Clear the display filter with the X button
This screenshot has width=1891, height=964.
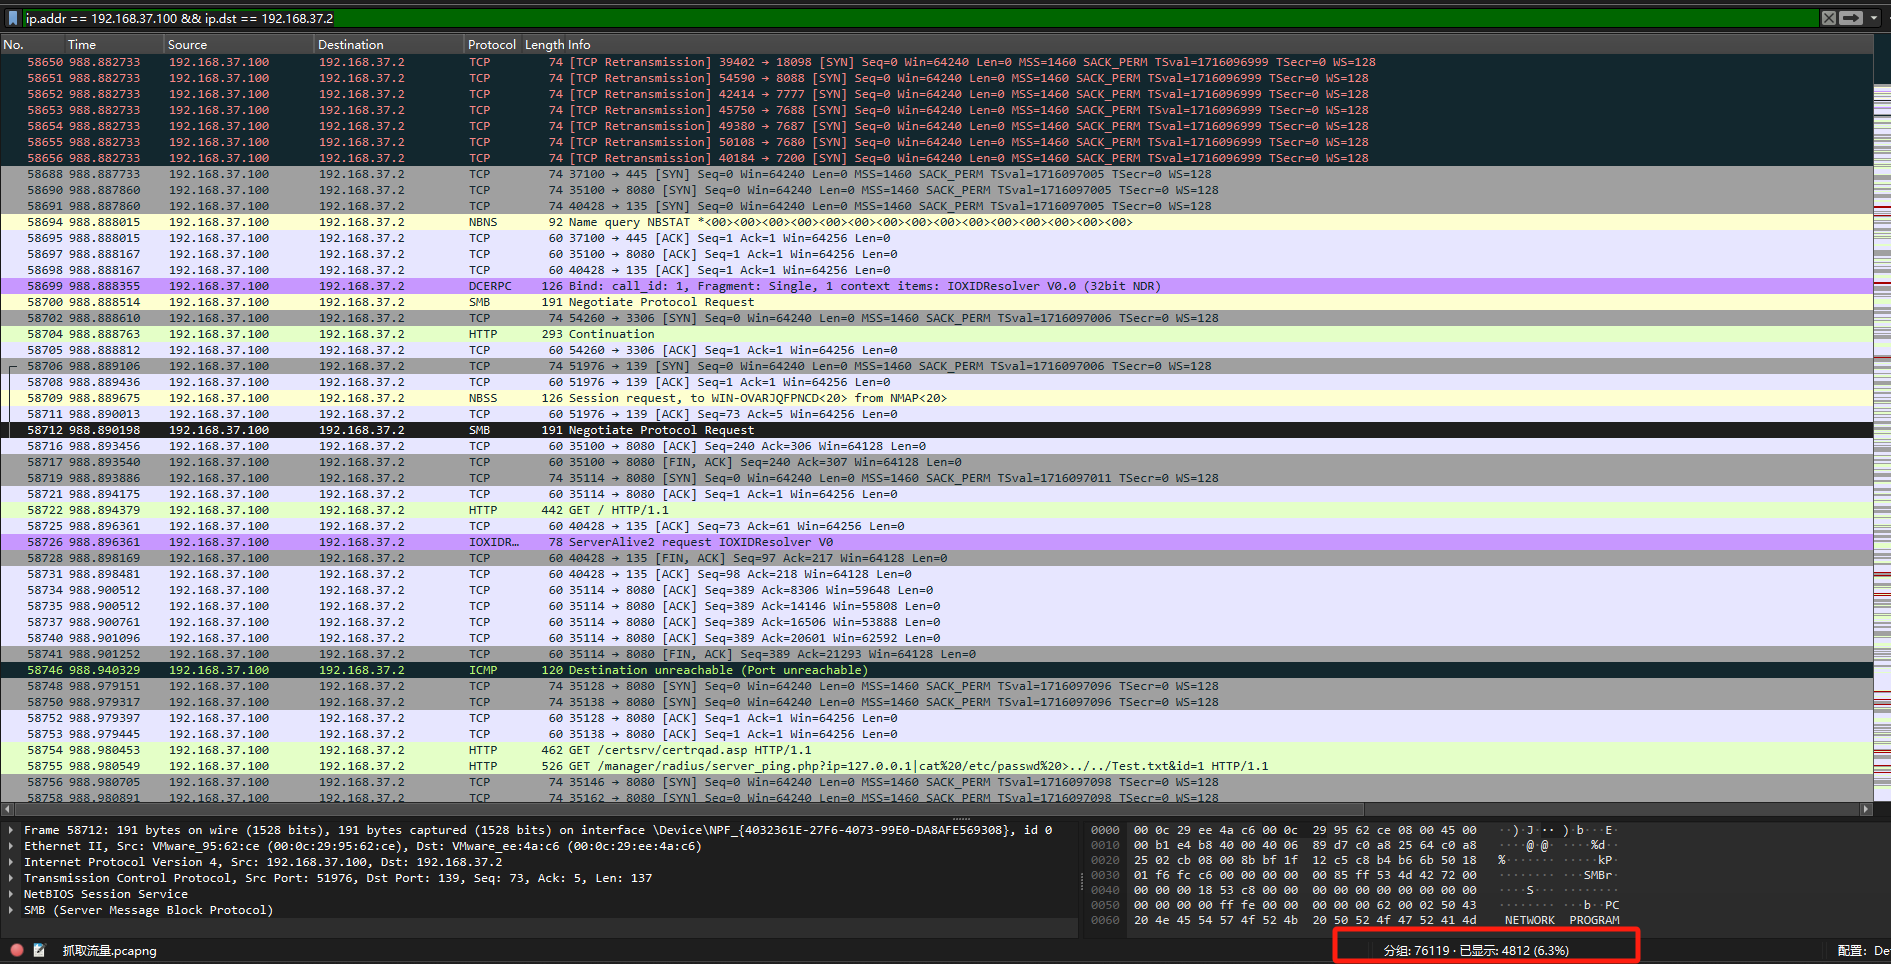(x=1828, y=18)
